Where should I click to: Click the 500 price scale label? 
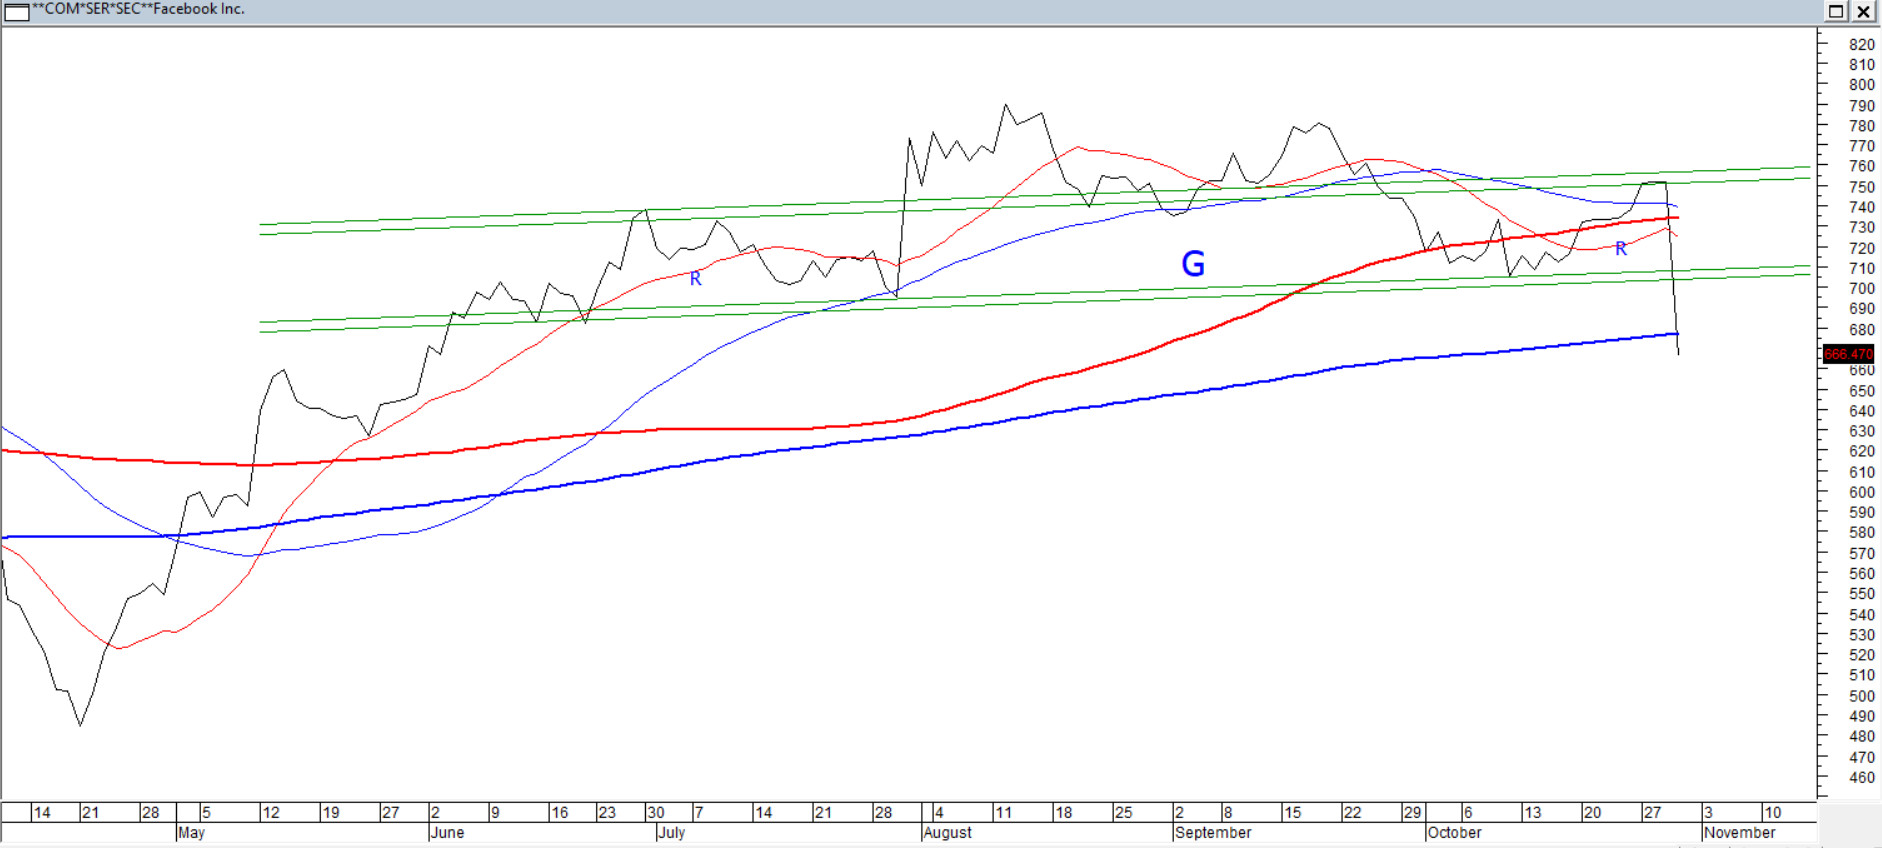pyautogui.click(x=1861, y=696)
